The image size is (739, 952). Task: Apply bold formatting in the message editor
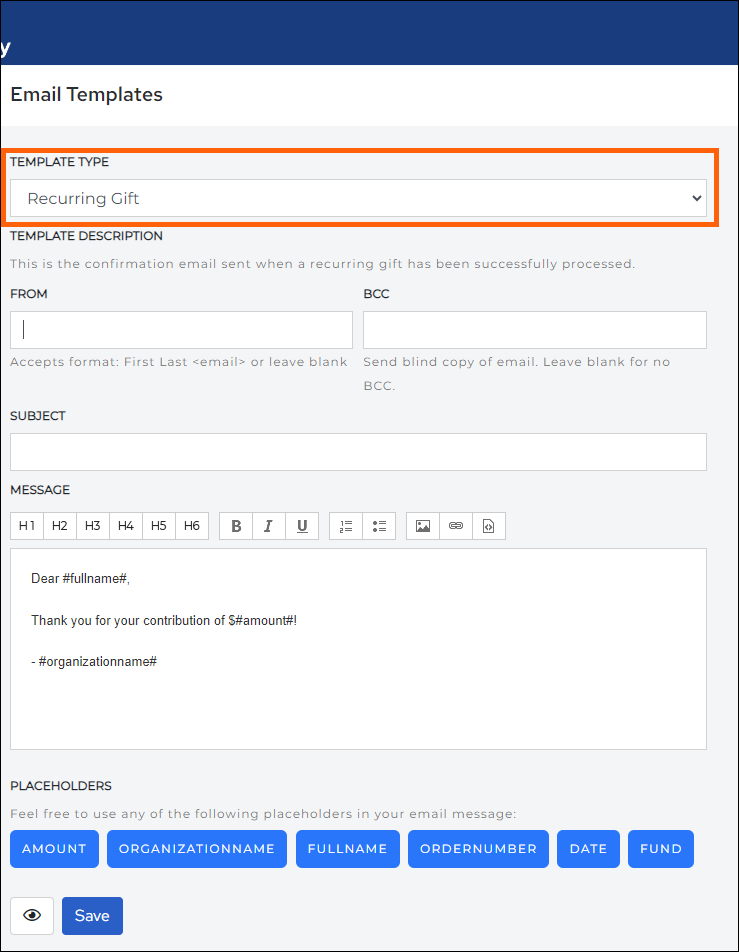(235, 525)
